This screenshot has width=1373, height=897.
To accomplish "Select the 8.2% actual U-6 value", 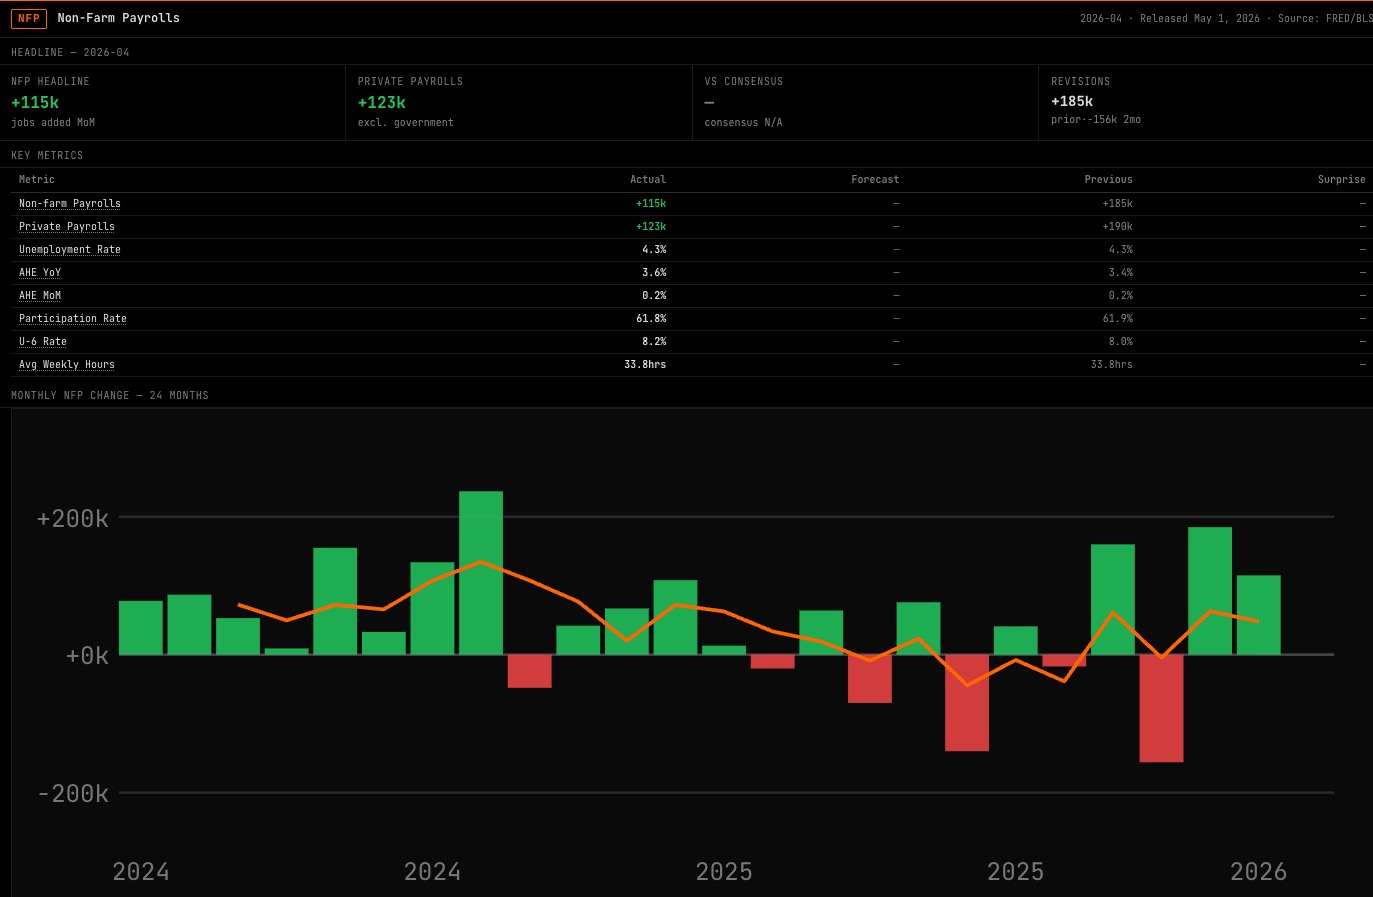I will (654, 341).
